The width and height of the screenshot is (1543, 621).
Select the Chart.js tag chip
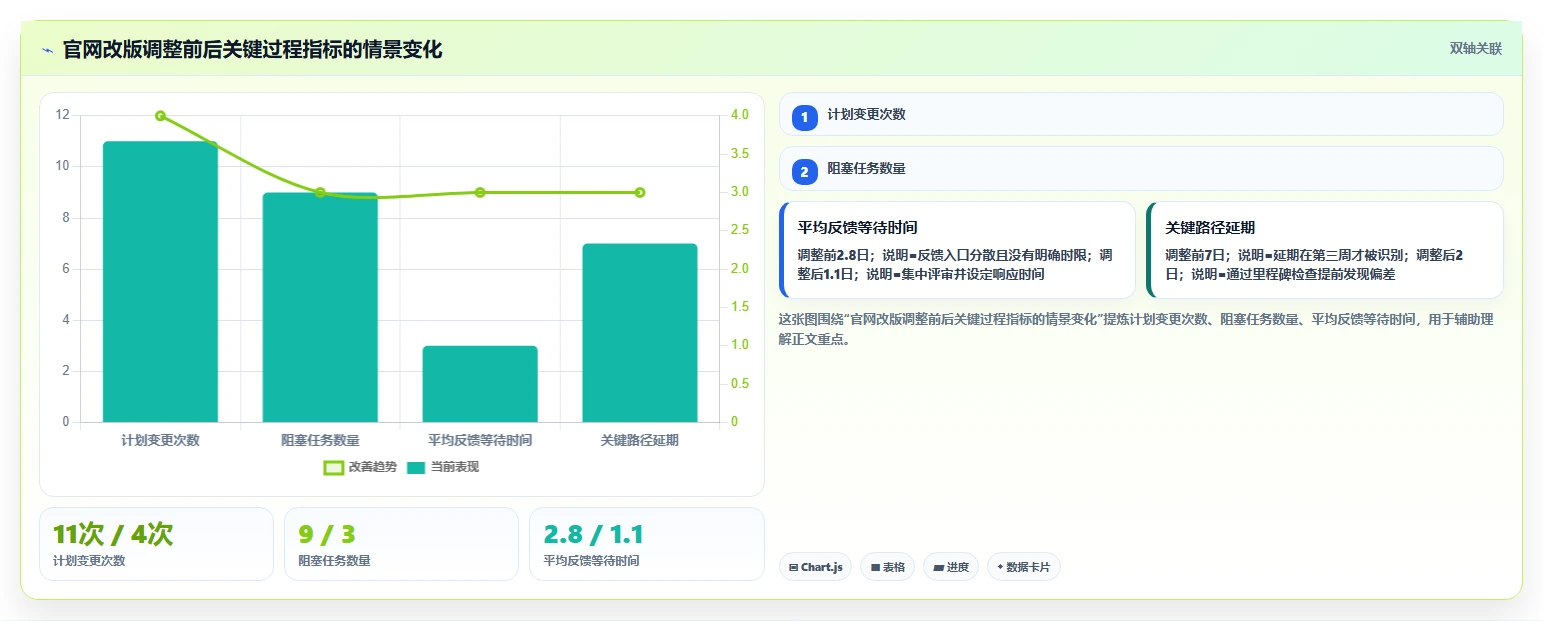pos(815,567)
